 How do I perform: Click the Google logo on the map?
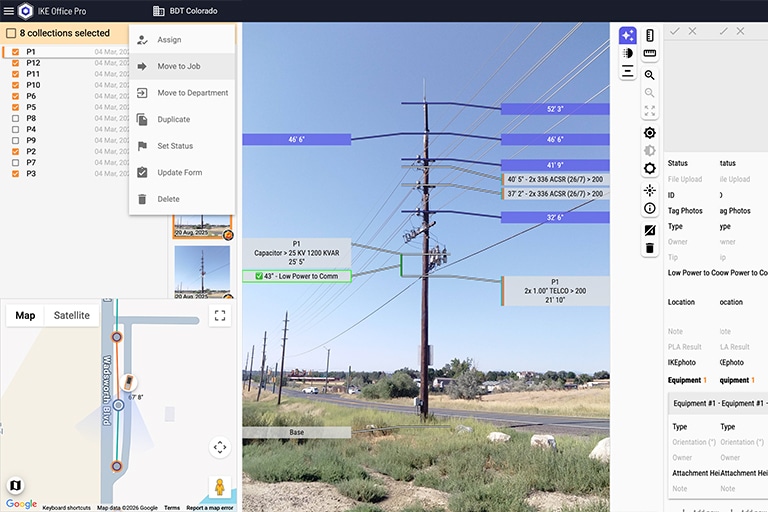tap(22, 504)
